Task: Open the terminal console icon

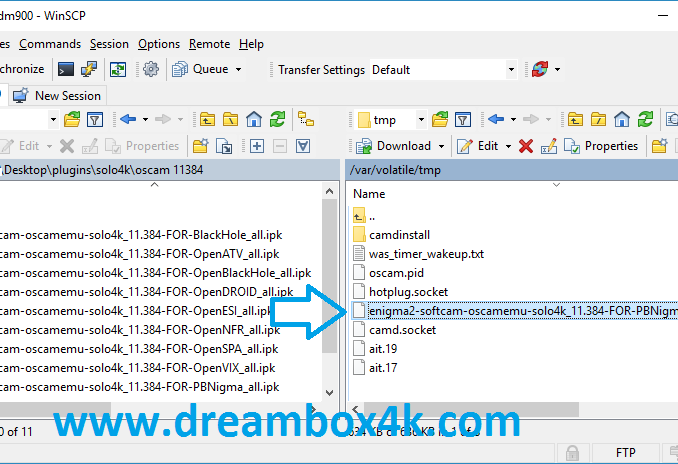Action: pos(66,69)
